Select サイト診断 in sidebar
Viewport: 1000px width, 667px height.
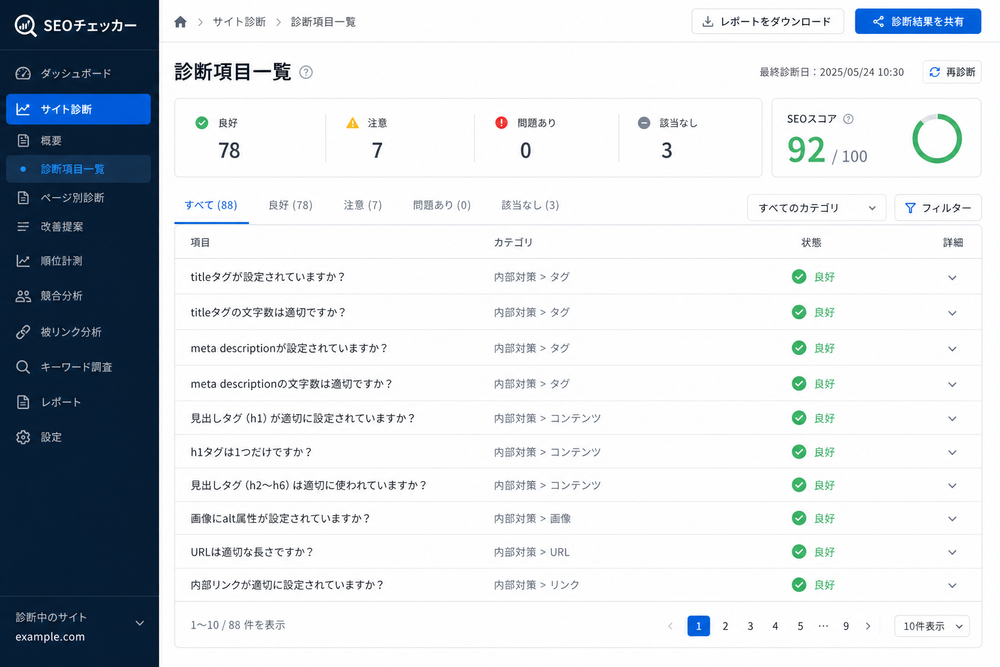78,109
